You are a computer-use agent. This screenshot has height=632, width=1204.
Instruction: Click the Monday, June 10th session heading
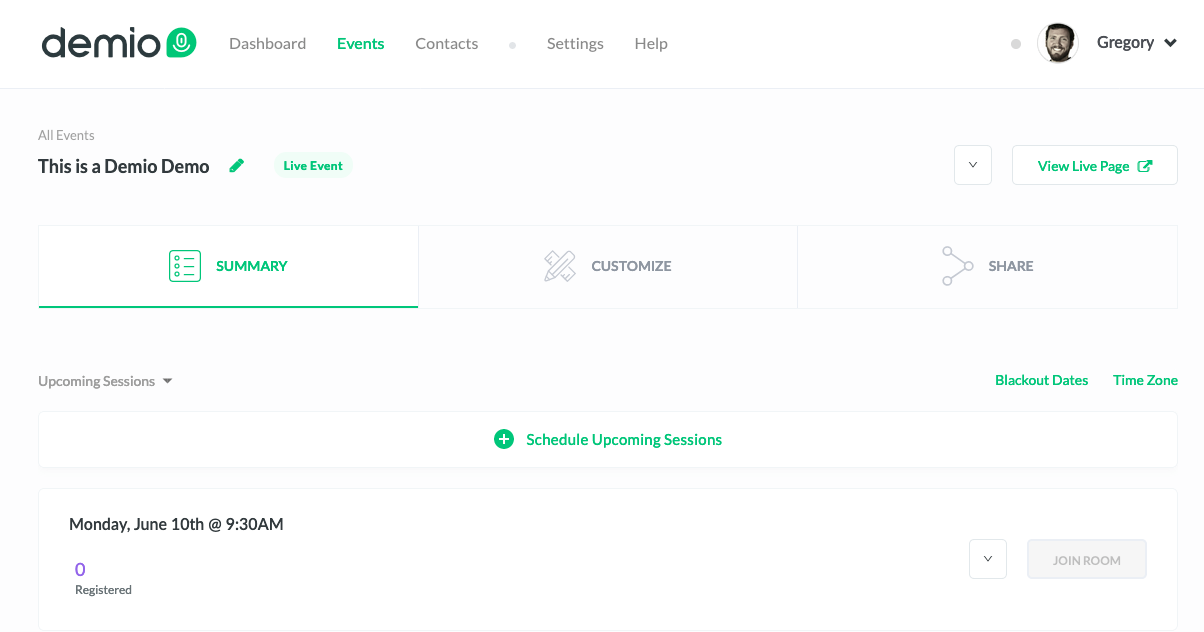(x=176, y=524)
